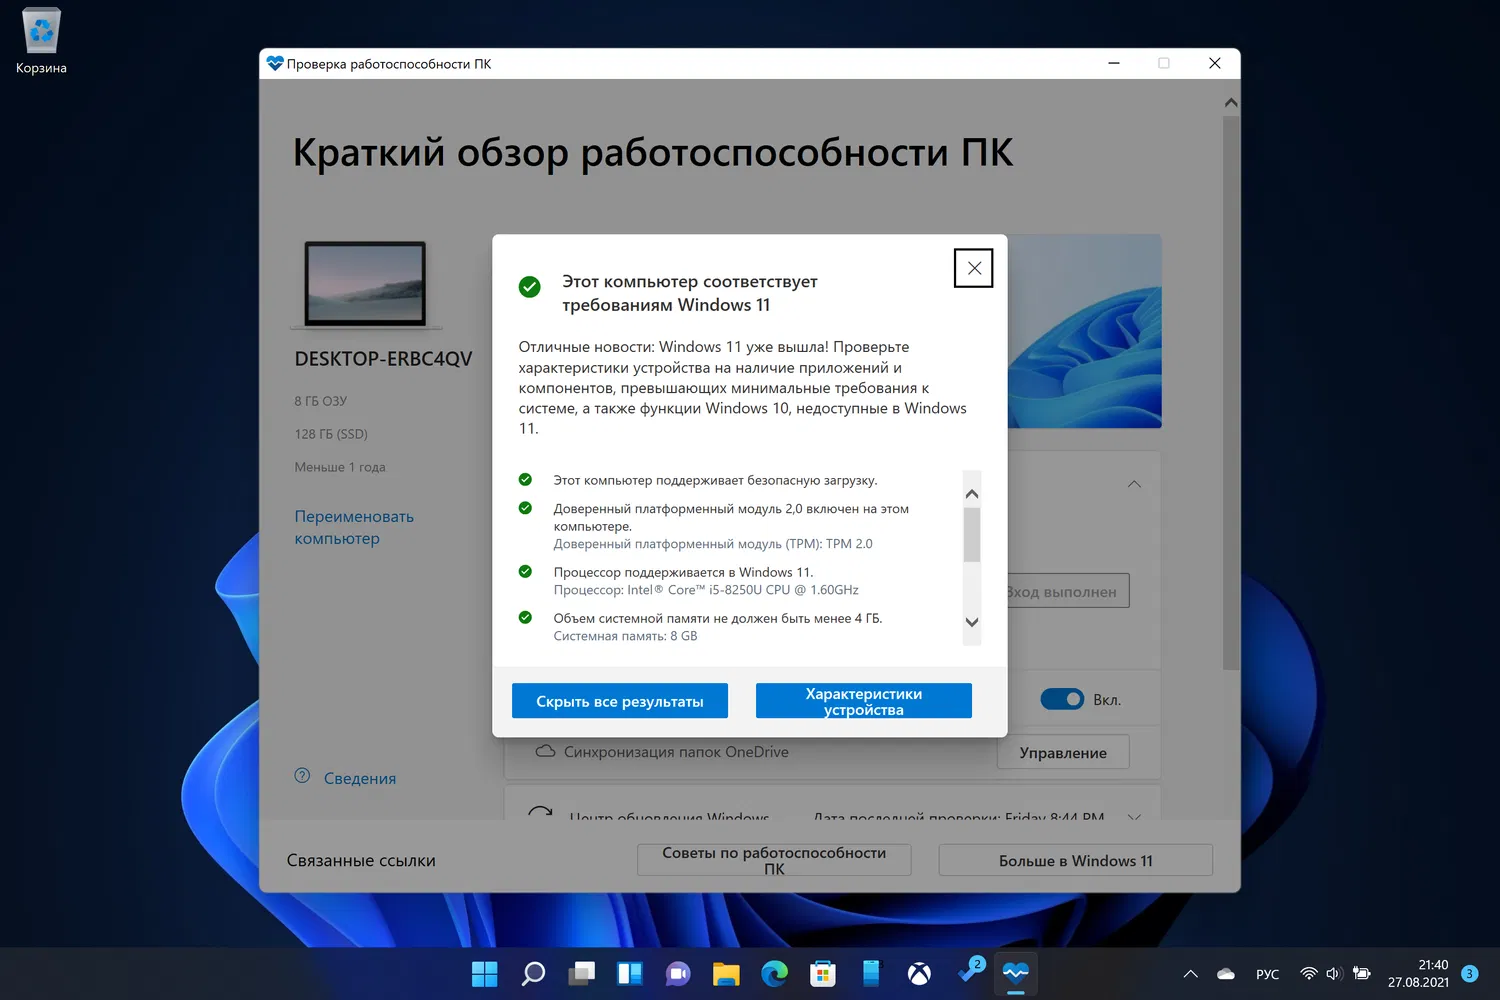
Task: Click Скрыть все результаты button
Action: [620, 701]
